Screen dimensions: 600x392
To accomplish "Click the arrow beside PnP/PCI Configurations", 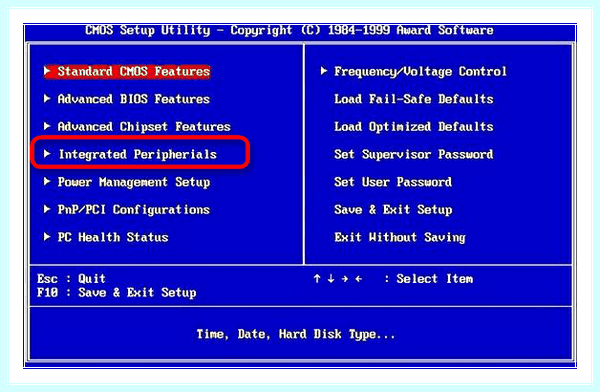I will tap(47, 209).
